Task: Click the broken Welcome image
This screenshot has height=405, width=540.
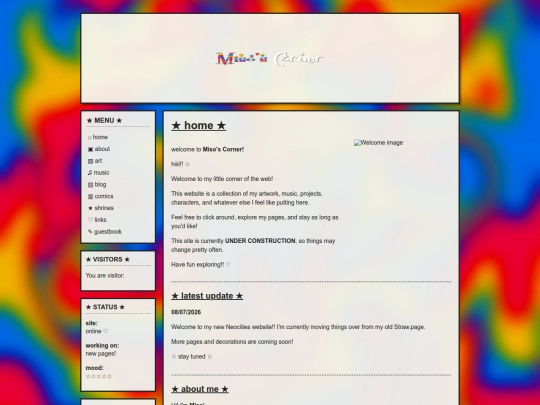Action: click(x=378, y=143)
